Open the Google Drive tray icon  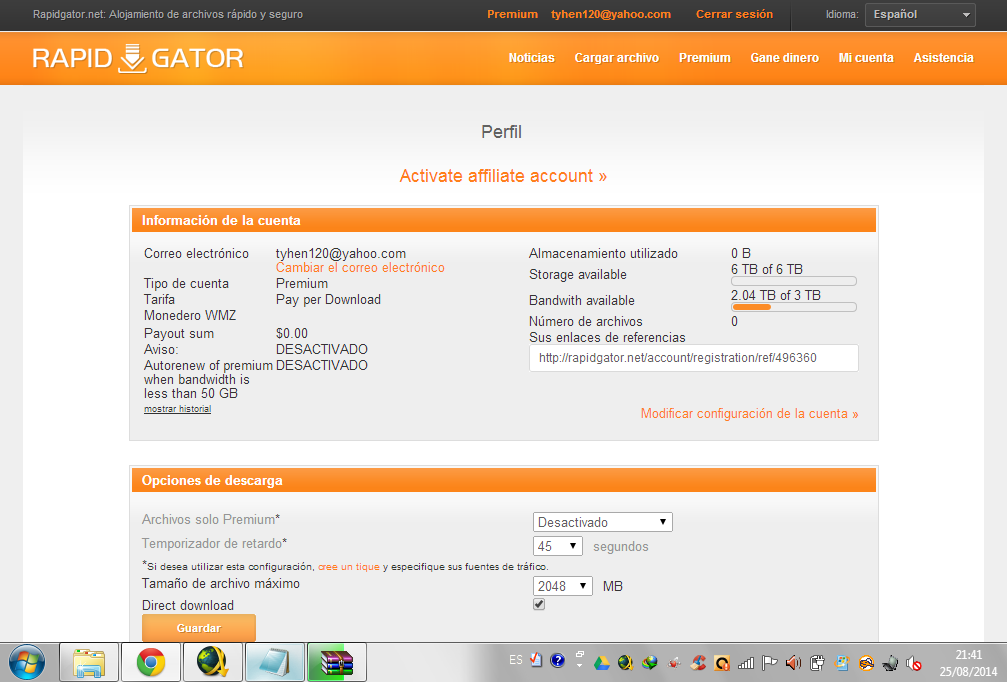coord(601,663)
